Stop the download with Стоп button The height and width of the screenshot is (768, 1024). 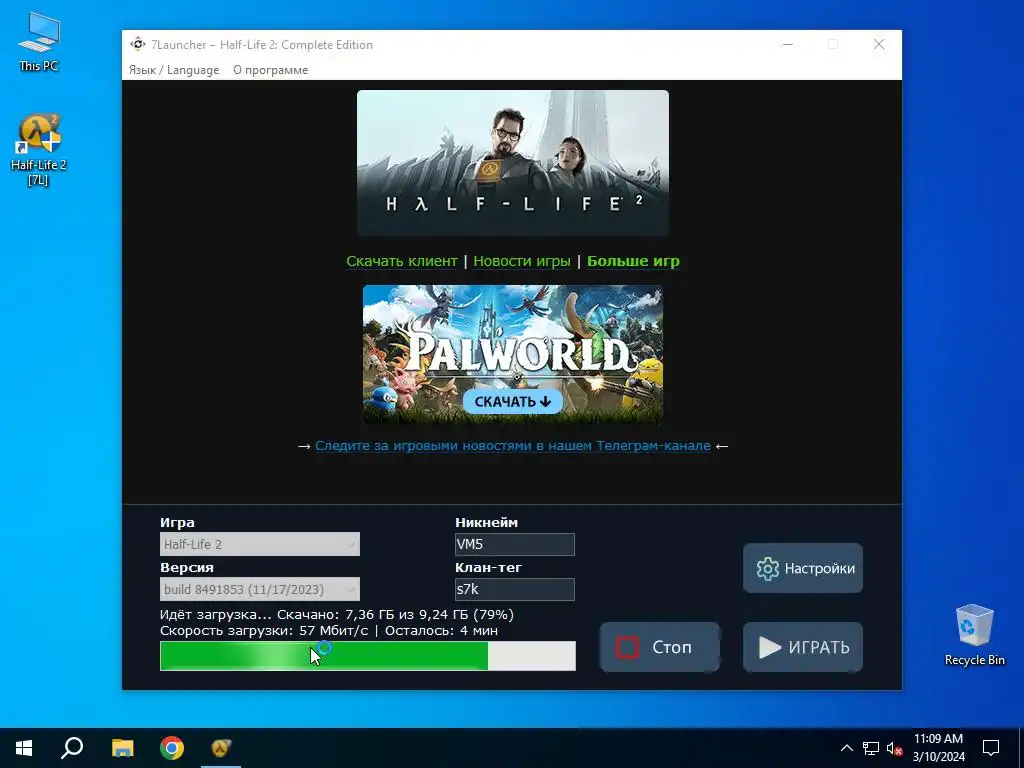660,647
